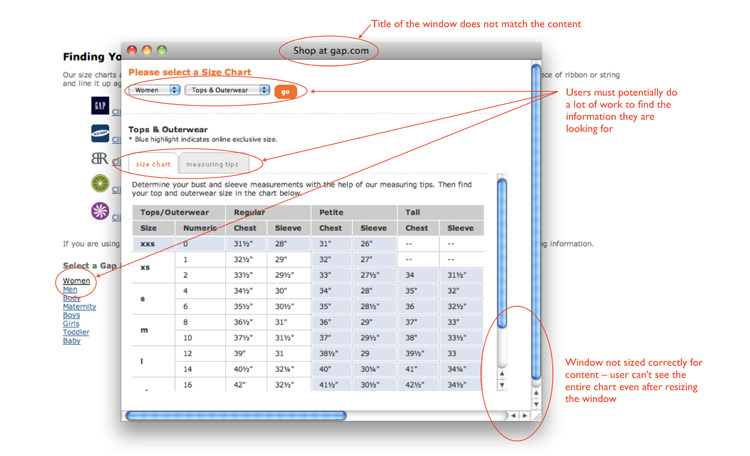Open the Baby size chart link
750x456 pixels.
[x=72, y=341]
